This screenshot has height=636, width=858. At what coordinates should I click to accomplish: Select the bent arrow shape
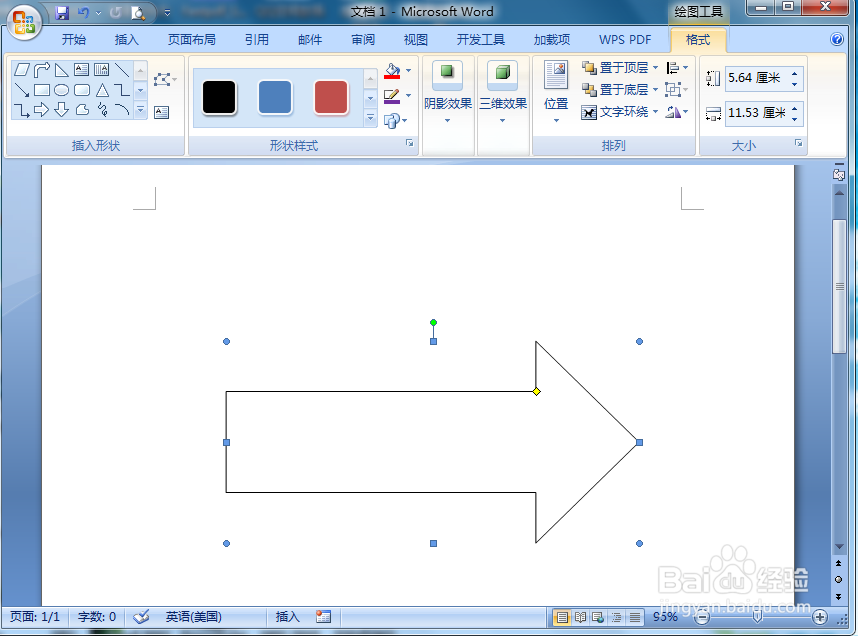(x=42, y=70)
